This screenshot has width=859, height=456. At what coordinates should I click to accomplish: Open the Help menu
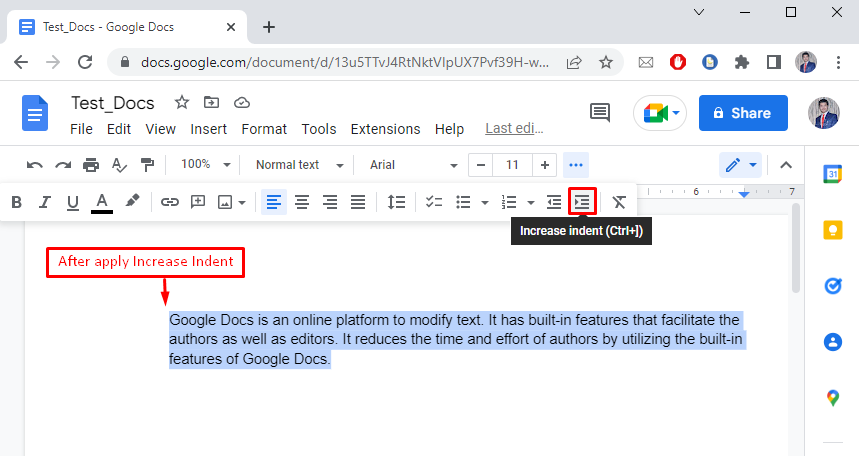pos(449,129)
